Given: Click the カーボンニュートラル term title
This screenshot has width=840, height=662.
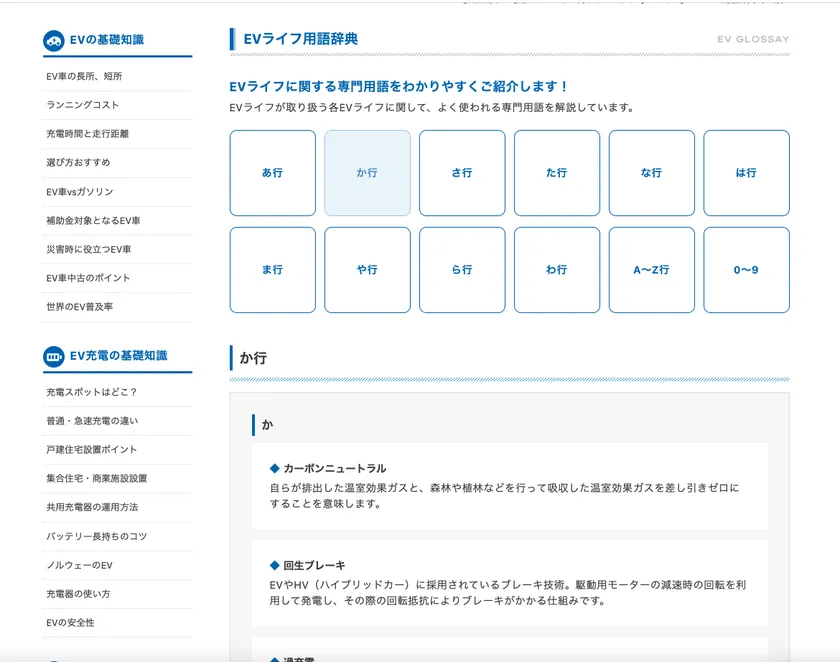Looking at the screenshot, I should [x=335, y=469].
